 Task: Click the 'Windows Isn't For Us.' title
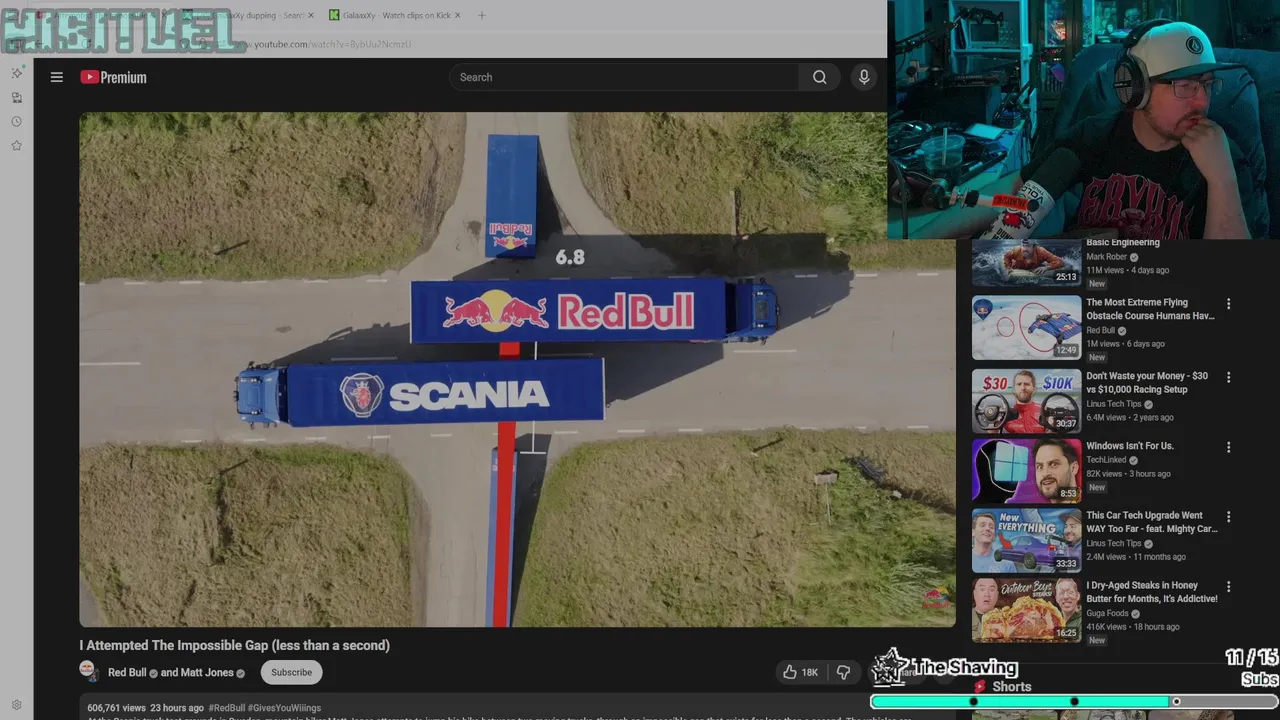[x=1130, y=446]
